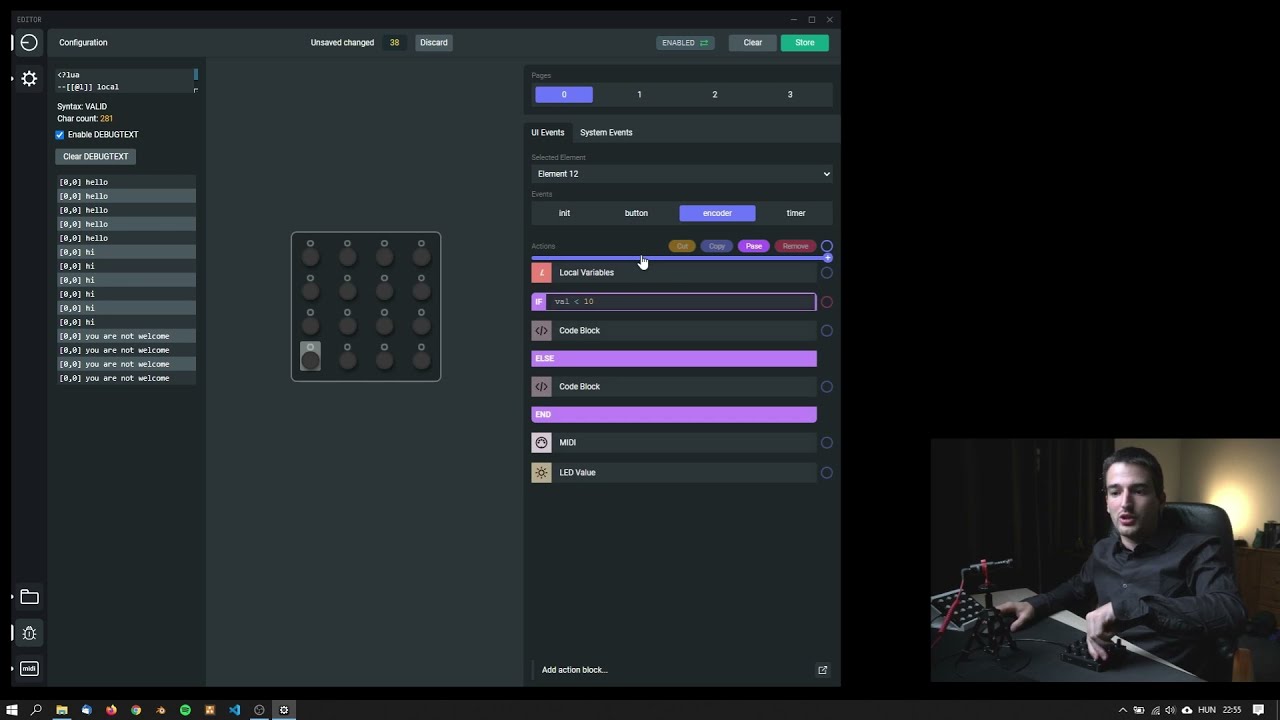Select the timer event
Screen dimensions: 1280x720
coord(796,213)
